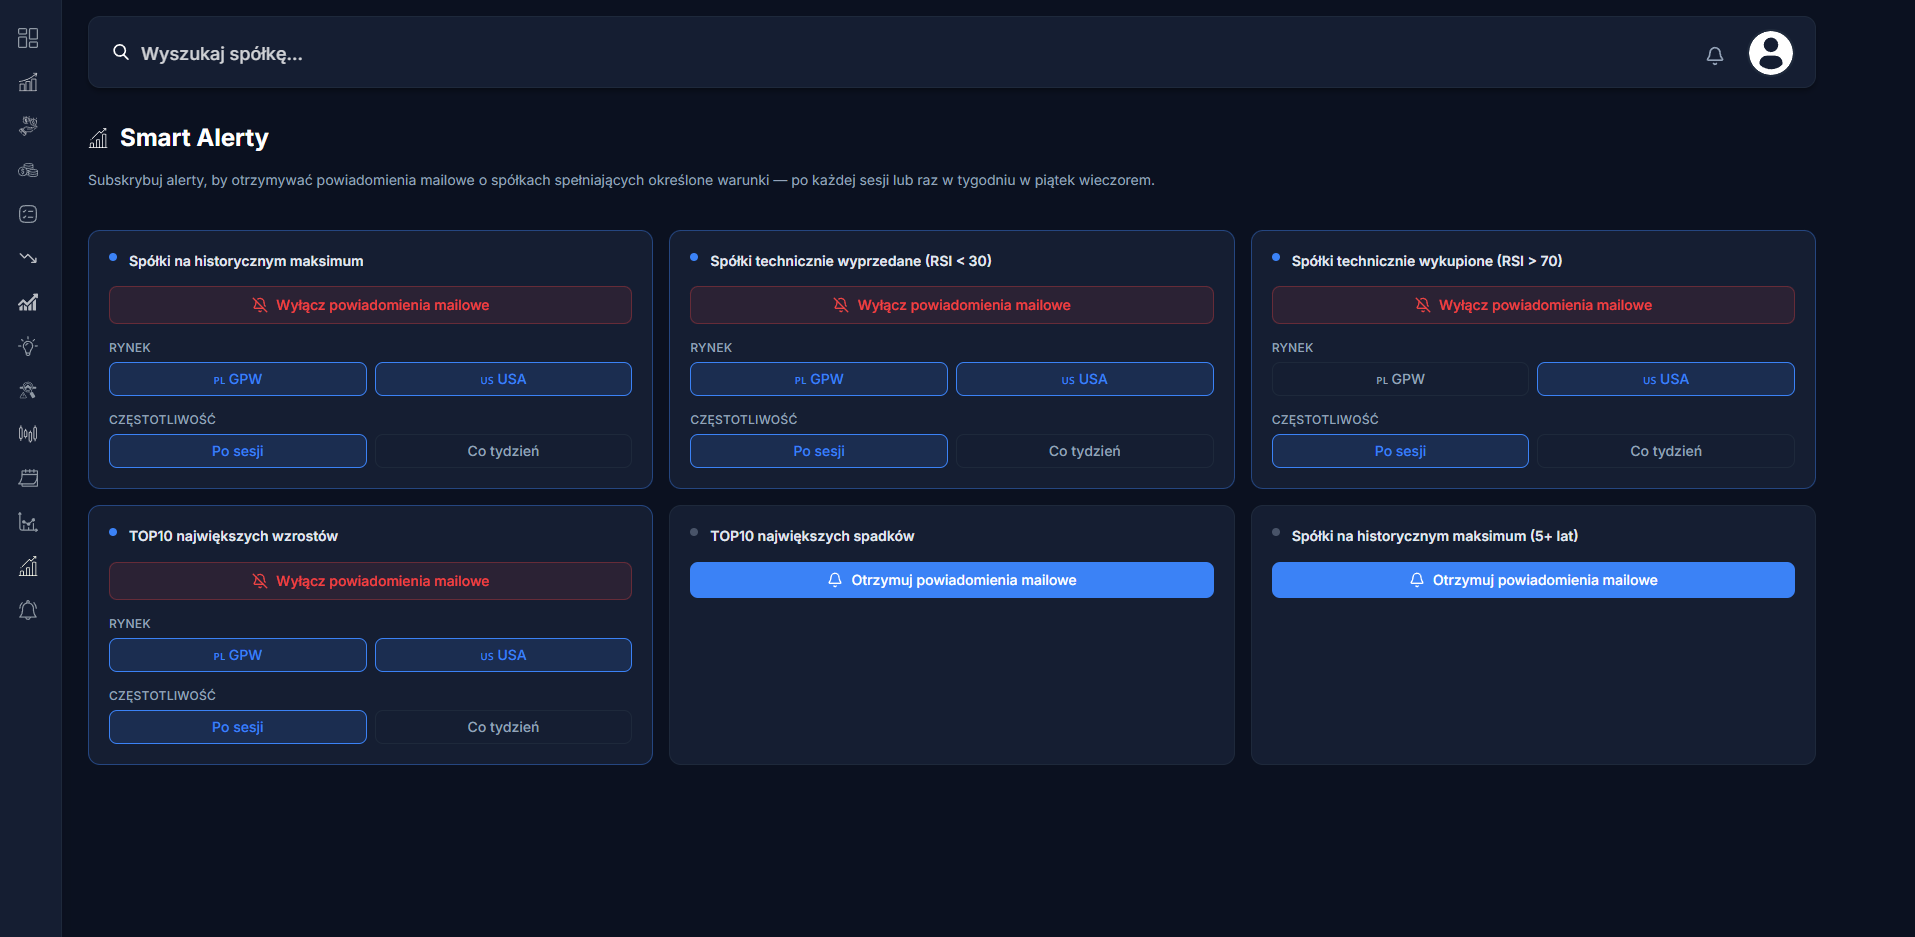Click the coins stack sidebar icon

tap(28, 170)
